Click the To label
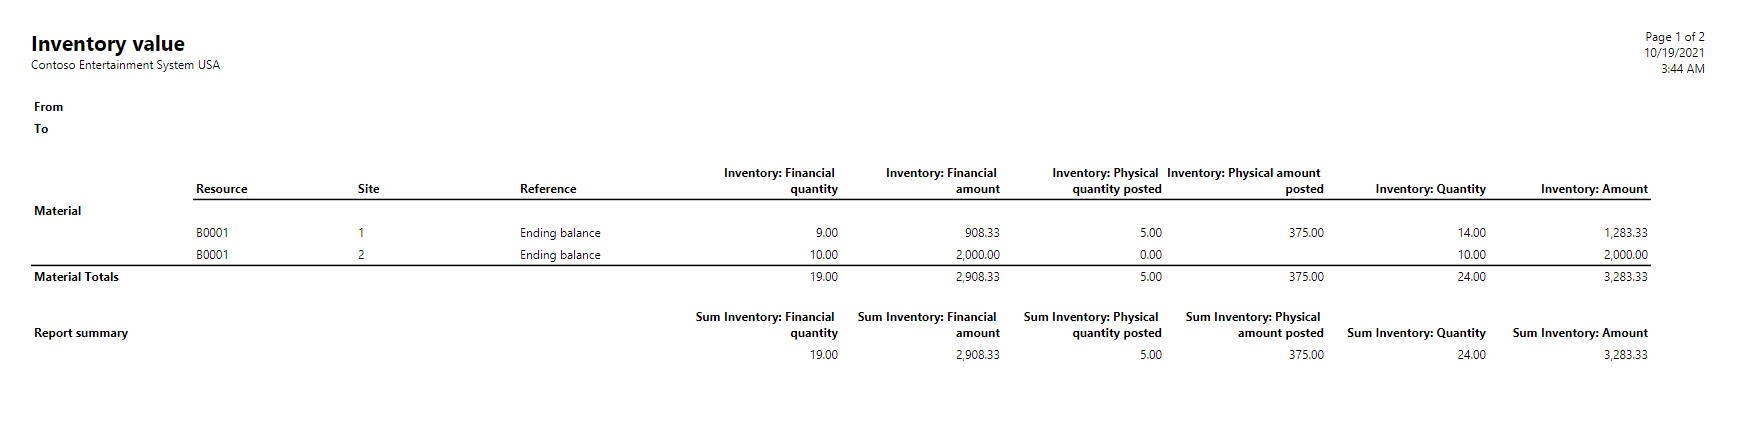Screen dimensions: 1753x423 click(41, 129)
